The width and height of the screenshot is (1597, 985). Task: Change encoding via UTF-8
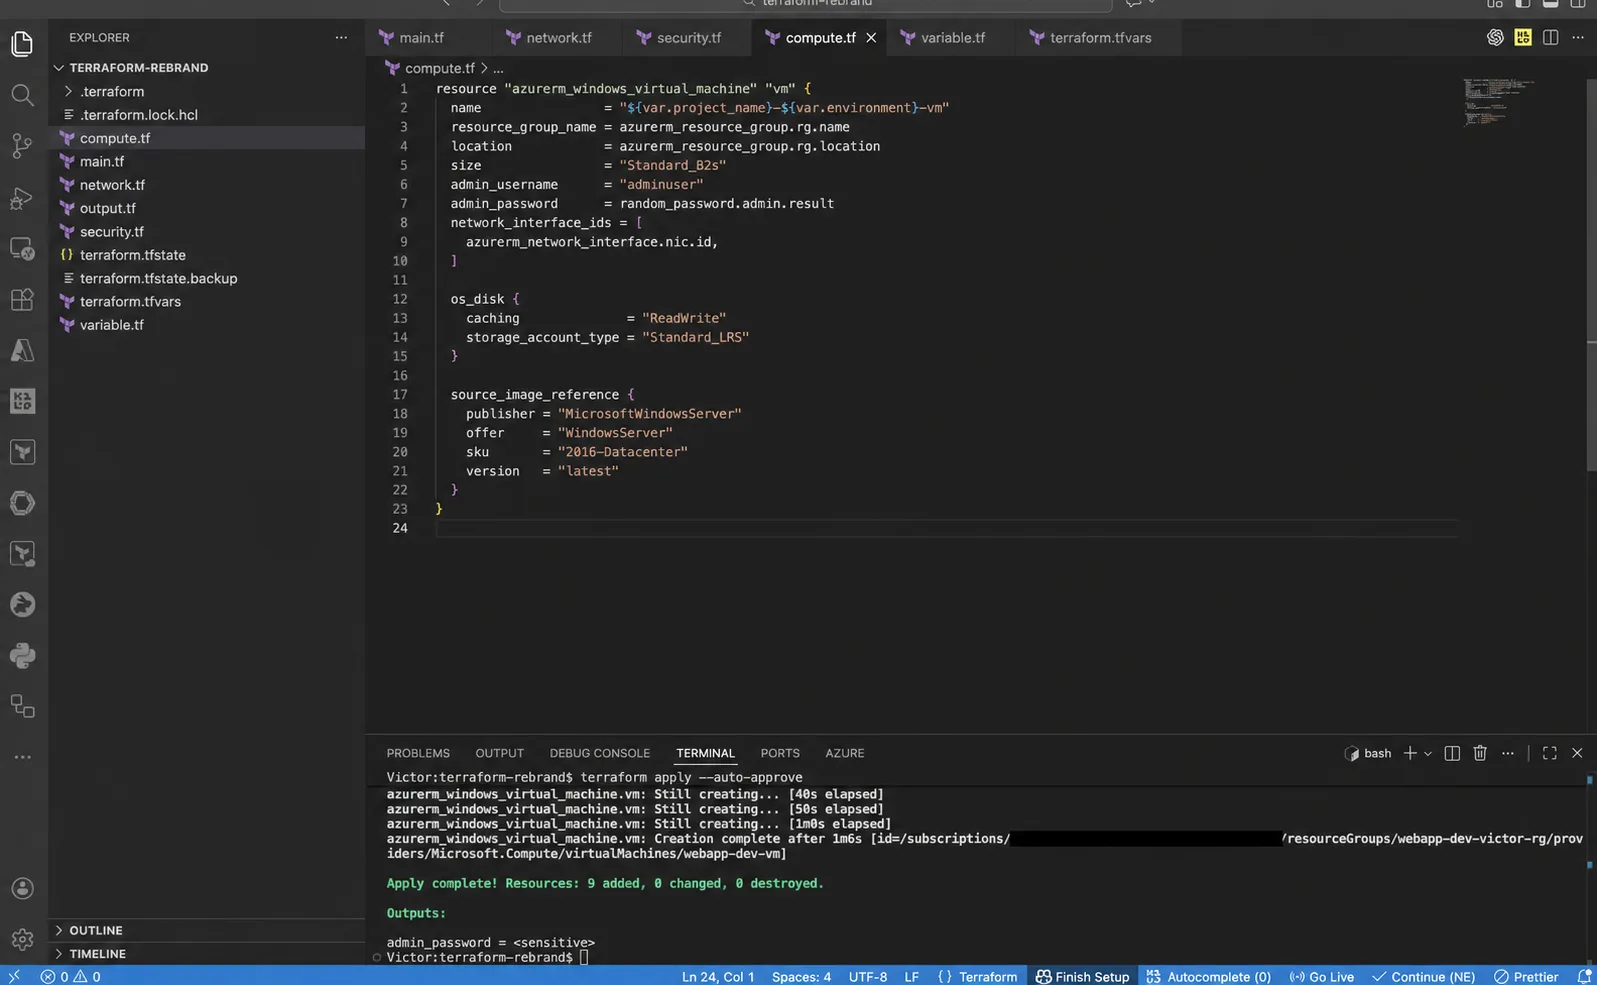coord(867,976)
